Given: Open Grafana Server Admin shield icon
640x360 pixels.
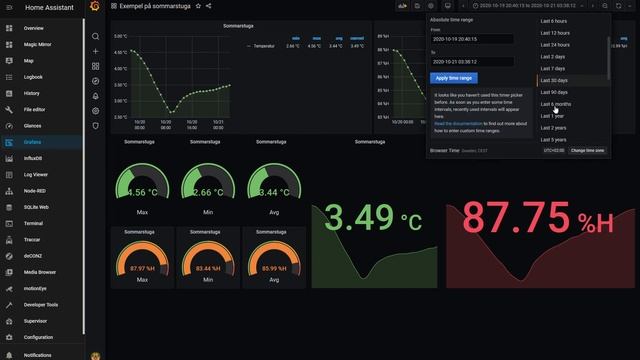Looking at the screenshot, I should coord(96,126).
